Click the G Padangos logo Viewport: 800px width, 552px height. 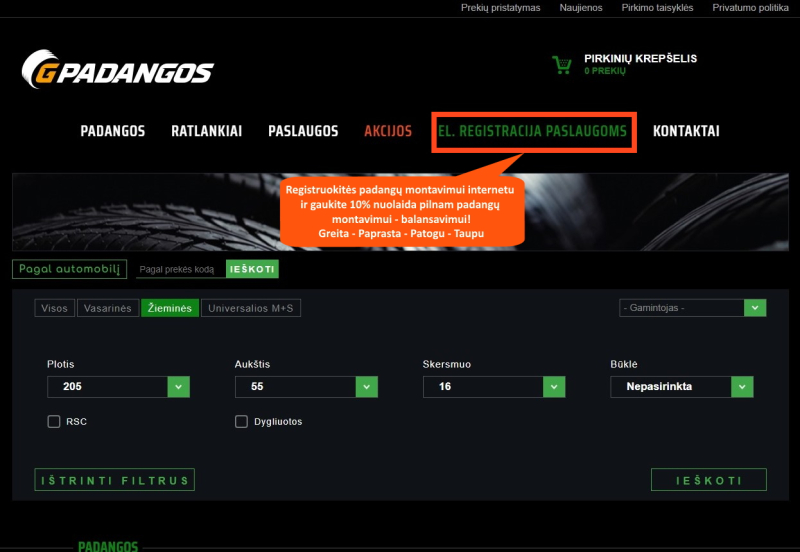tap(117, 69)
